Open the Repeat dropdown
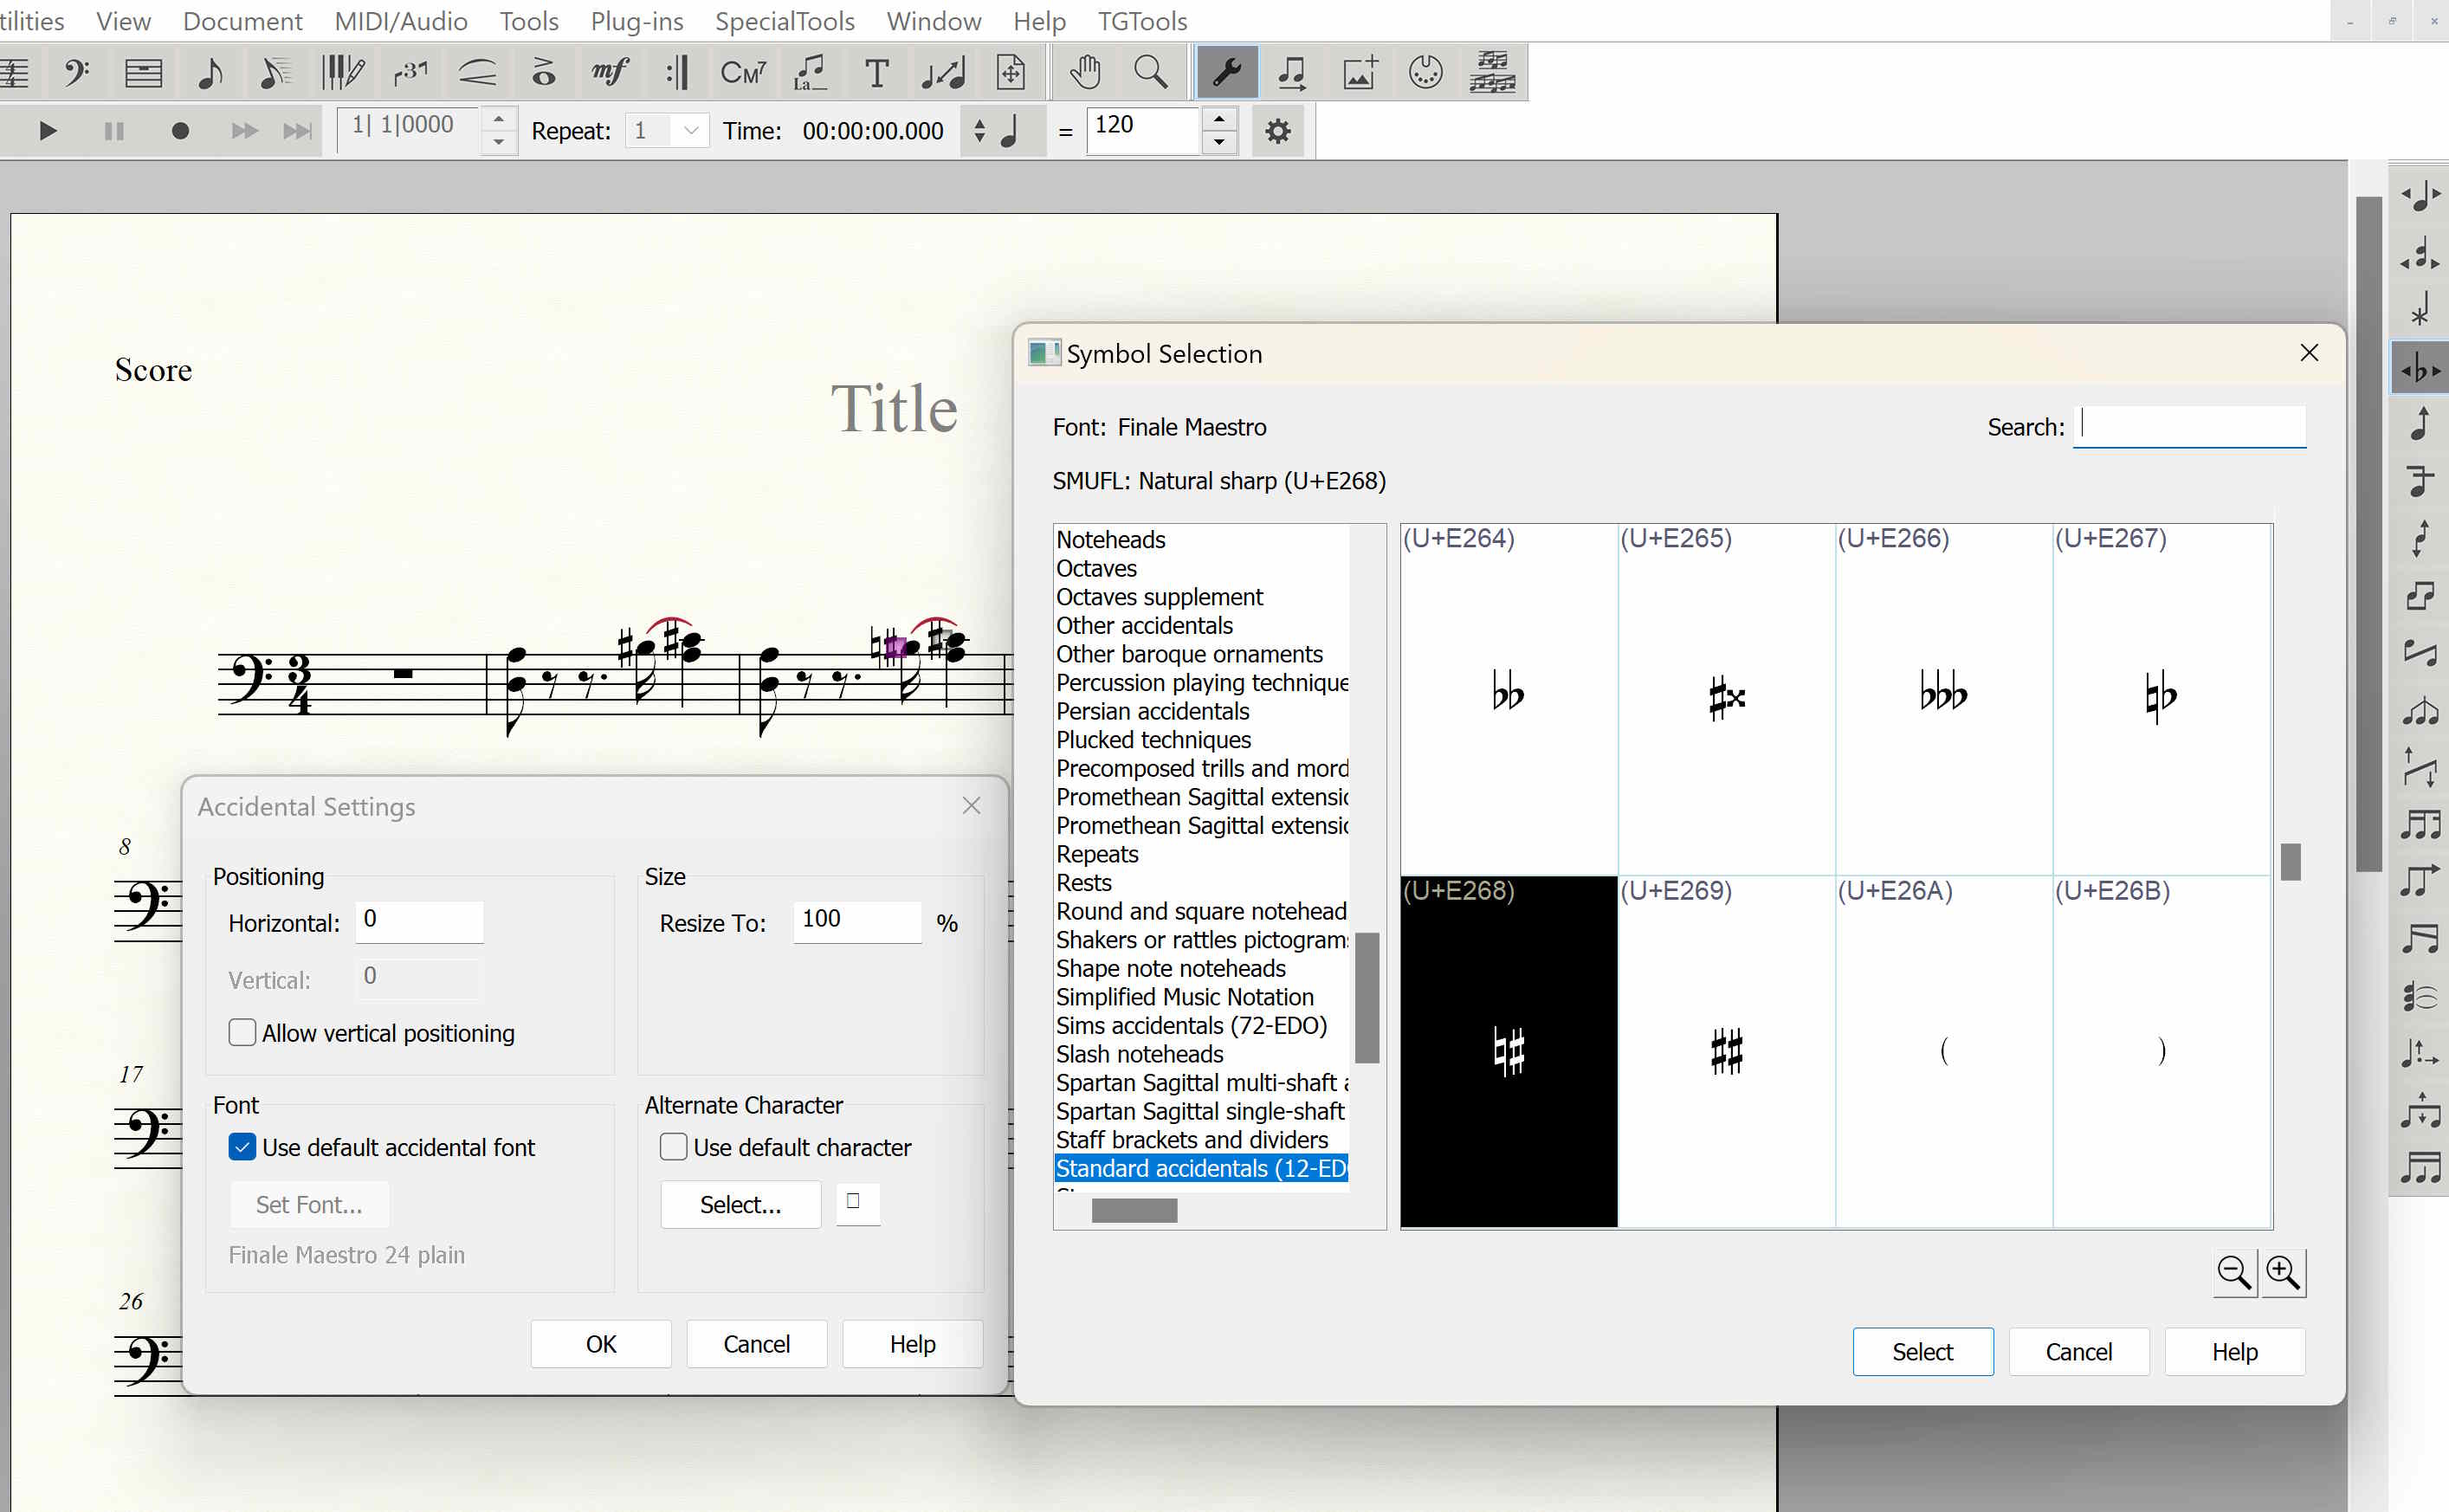 click(689, 131)
